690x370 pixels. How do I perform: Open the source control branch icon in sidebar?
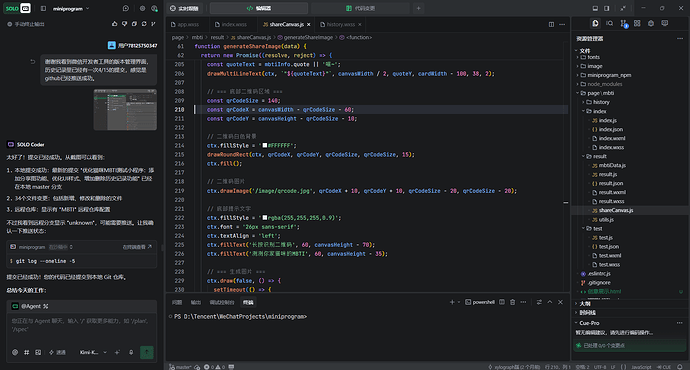click(x=623, y=23)
